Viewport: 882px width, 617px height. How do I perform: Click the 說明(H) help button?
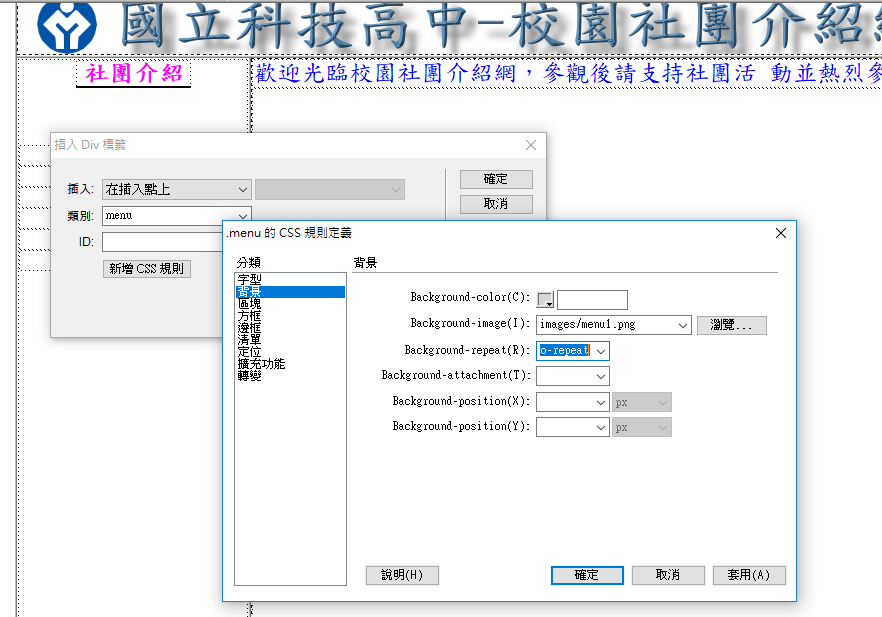(x=402, y=575)
